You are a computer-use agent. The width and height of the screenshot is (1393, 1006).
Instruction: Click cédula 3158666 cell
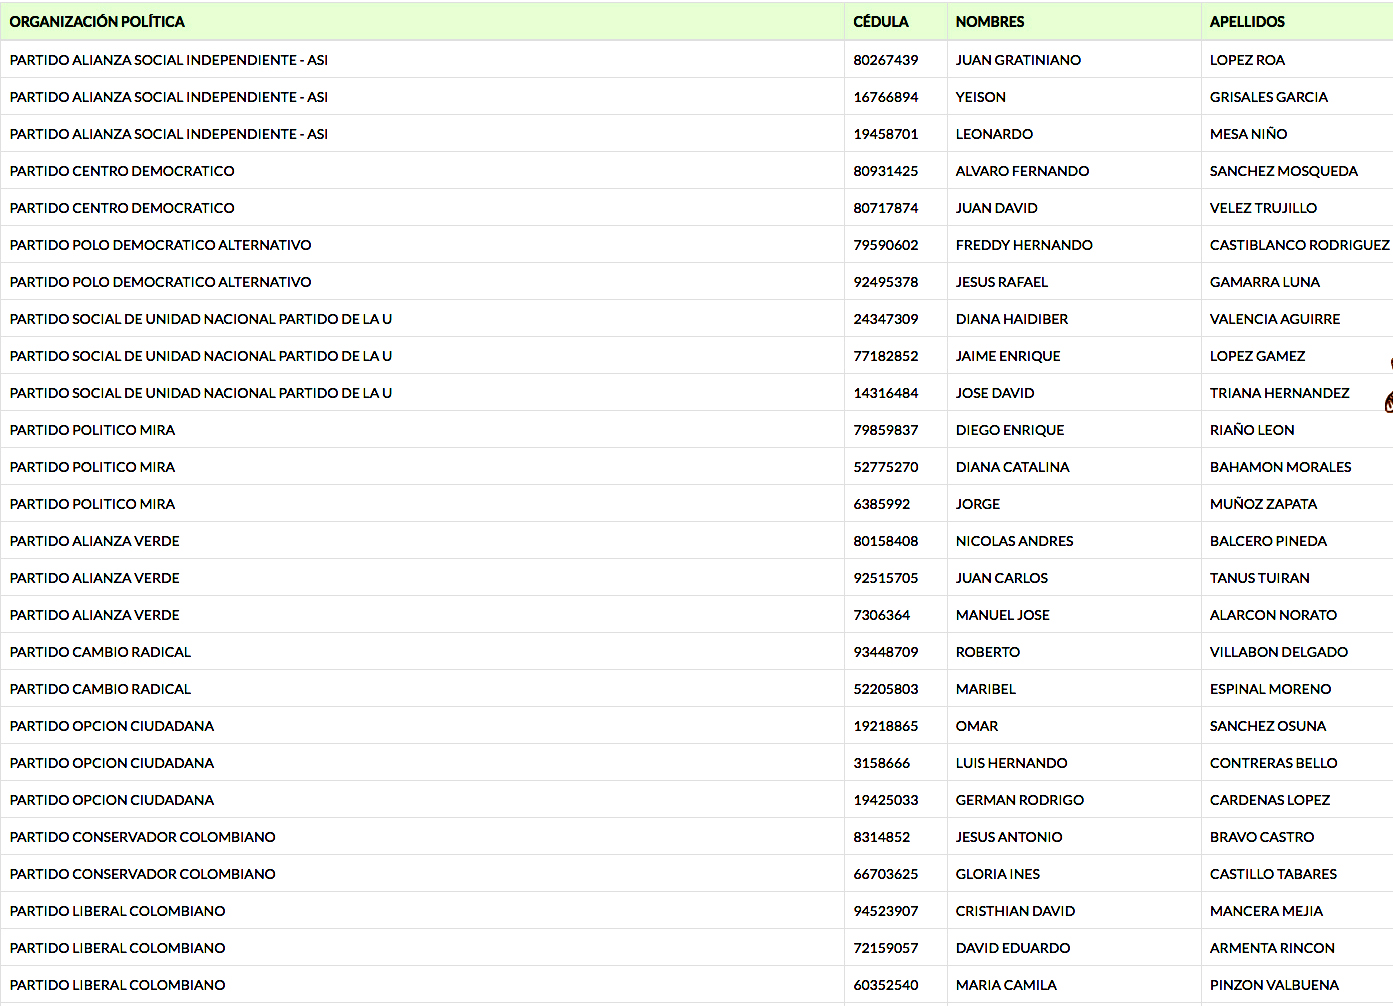(x=881, y=763)
